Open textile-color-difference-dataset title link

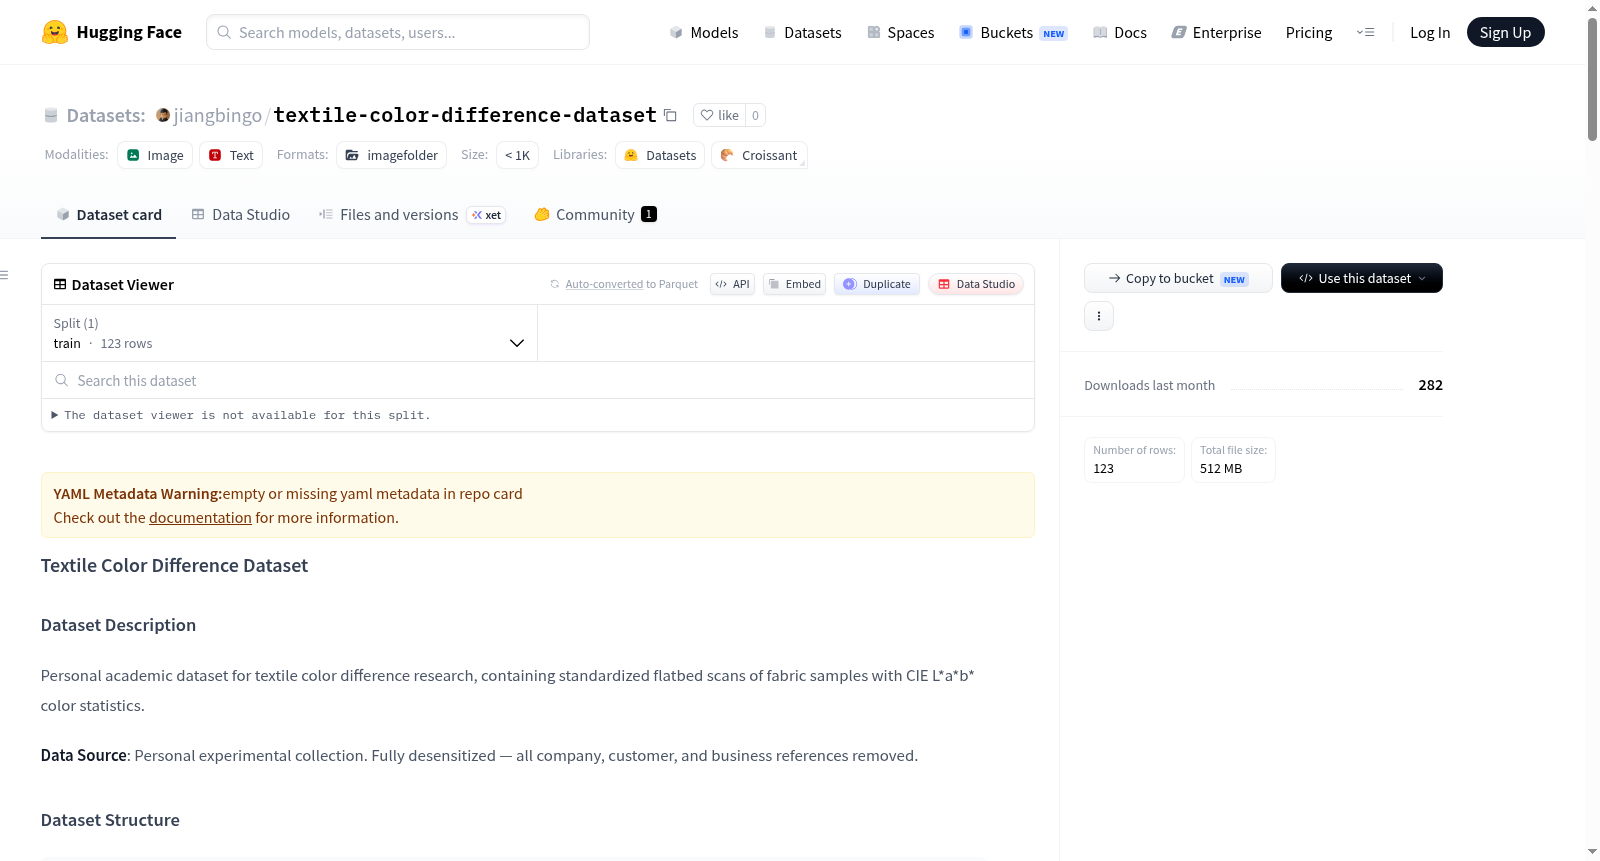pyautogui.click(x=465, y=115)
